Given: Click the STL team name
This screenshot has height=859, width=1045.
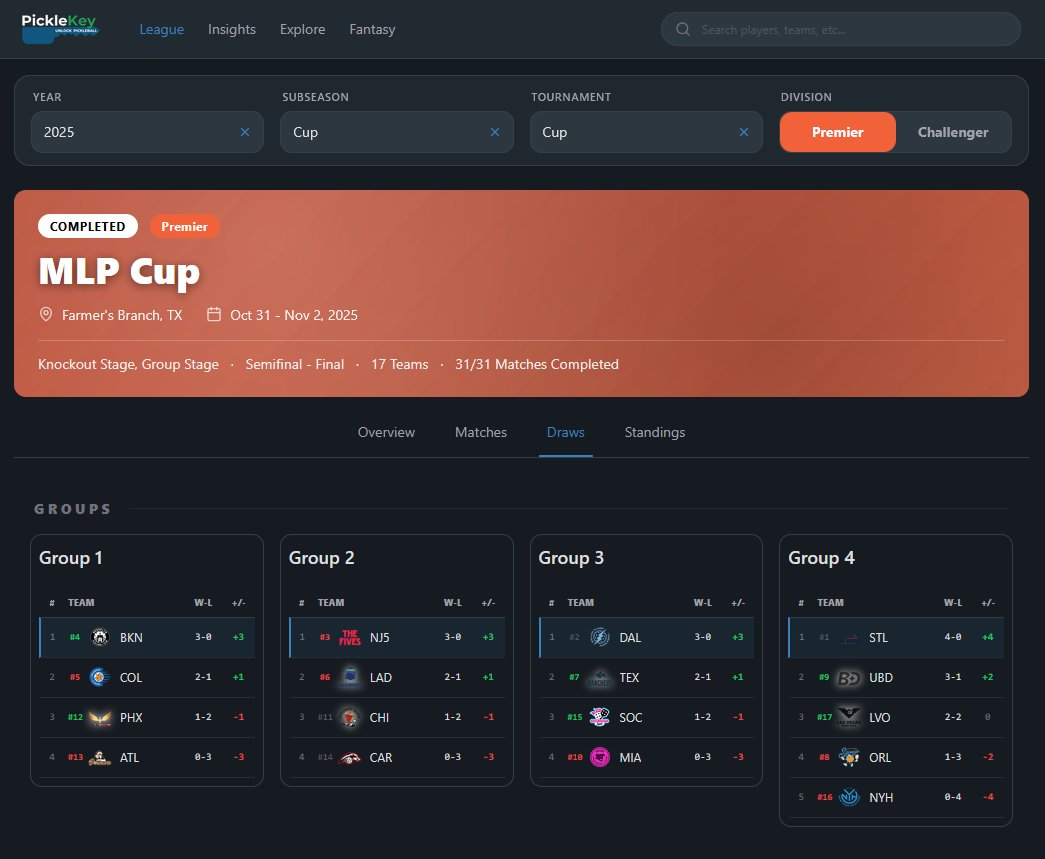Looking at the screenshot, I should tap(878, 638).
